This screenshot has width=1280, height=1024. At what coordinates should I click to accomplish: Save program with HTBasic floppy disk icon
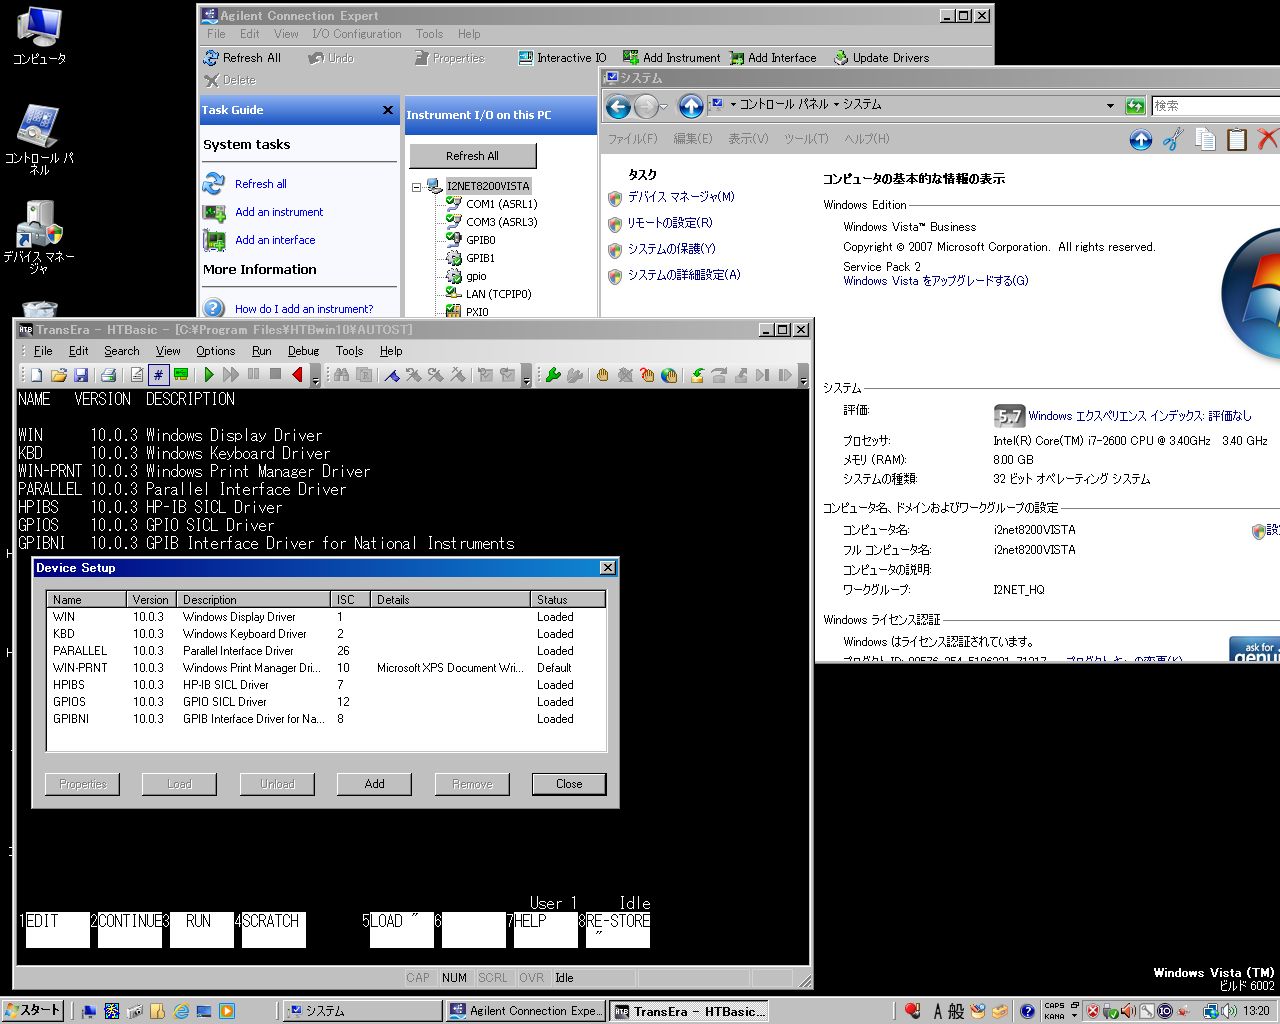pos(81,375)
